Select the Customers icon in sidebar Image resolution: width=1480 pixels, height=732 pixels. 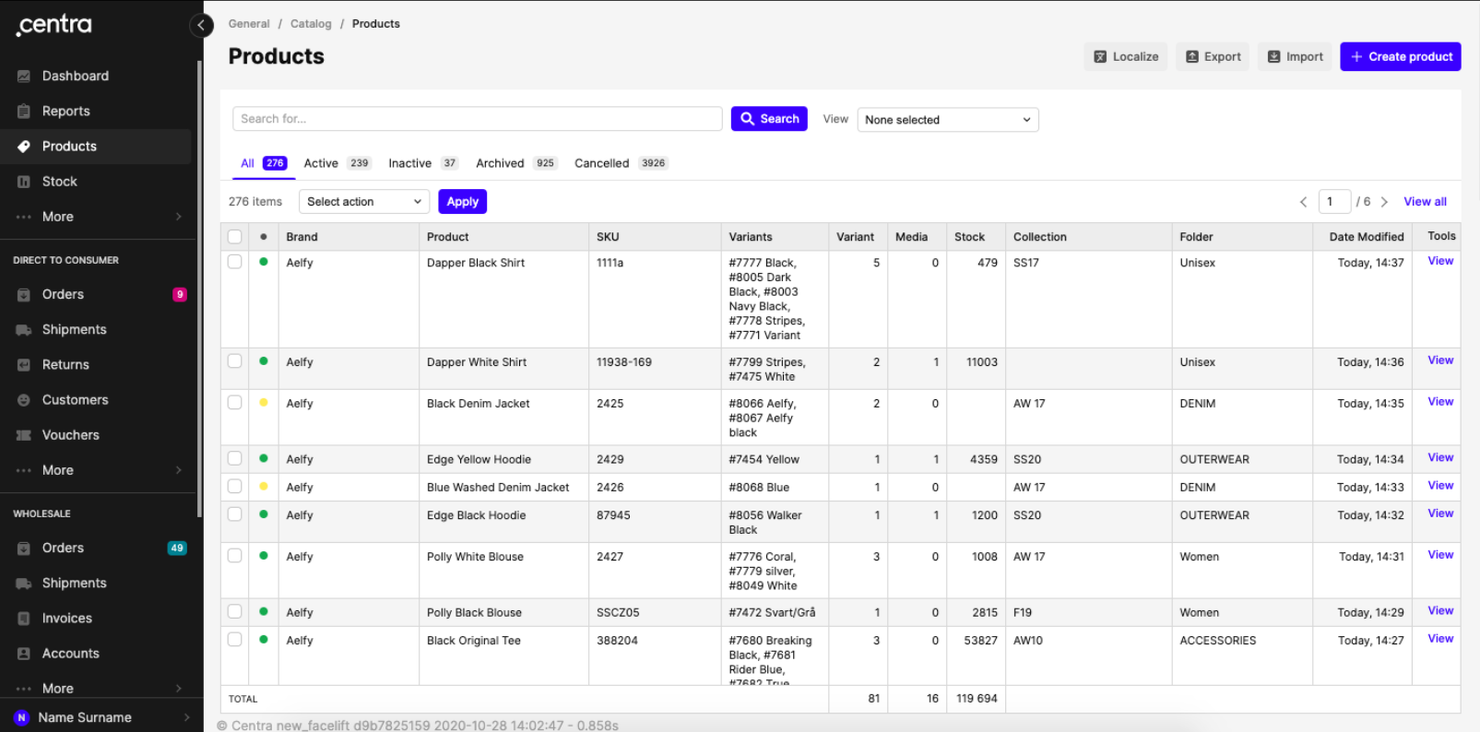24,400
